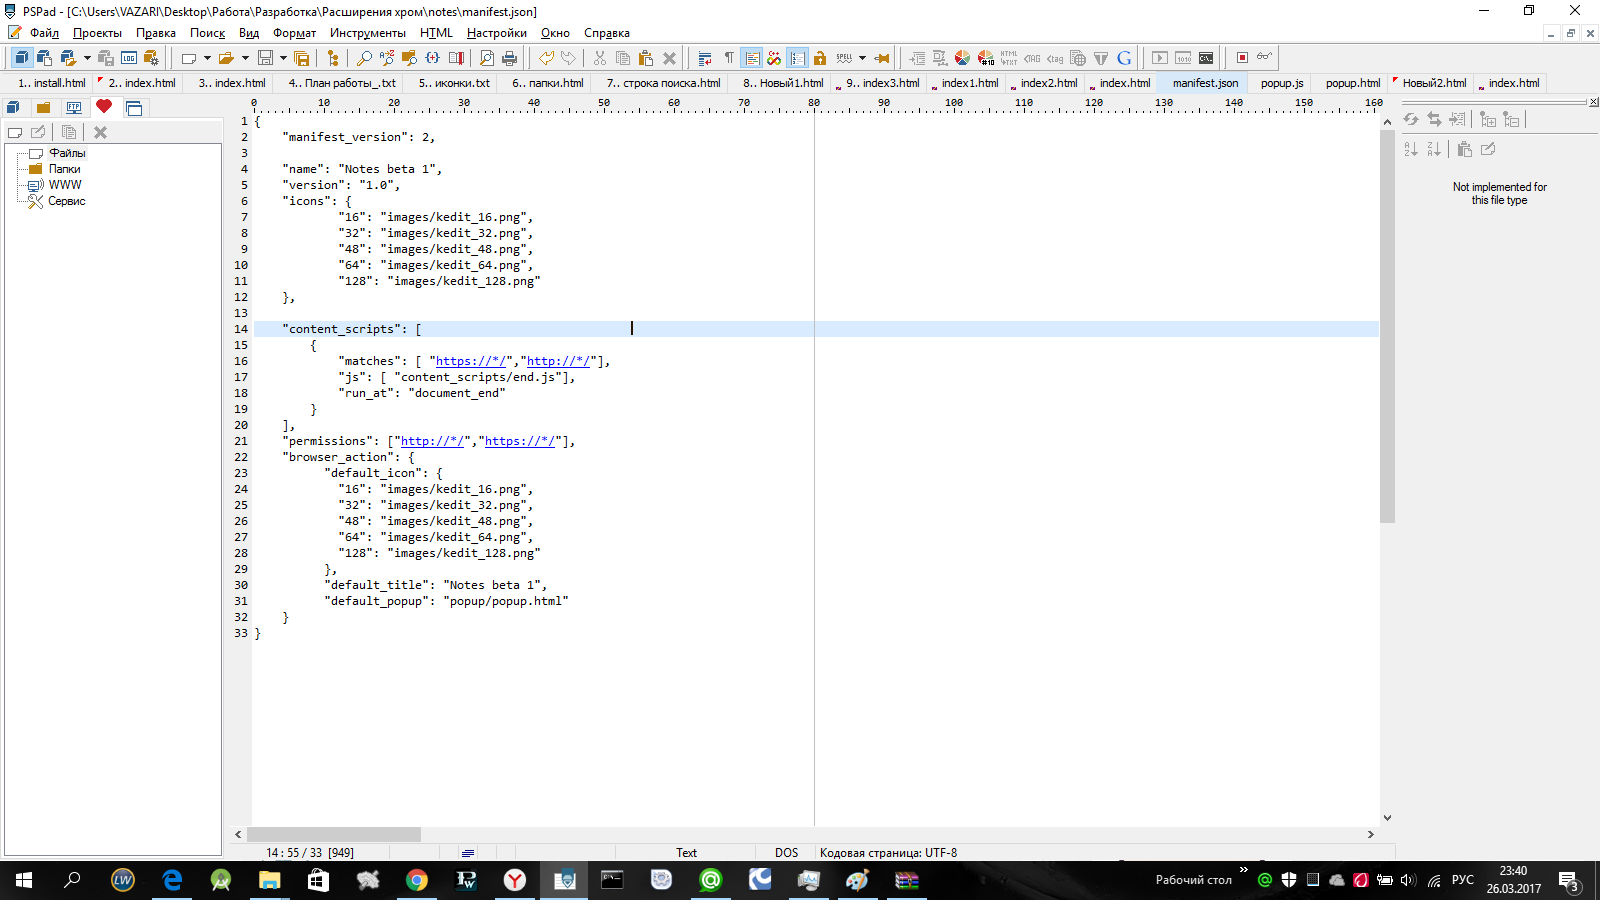Screen dimensions: 1600x900
Task: Click the glasses preview icon
Action: pos(1265,57)
